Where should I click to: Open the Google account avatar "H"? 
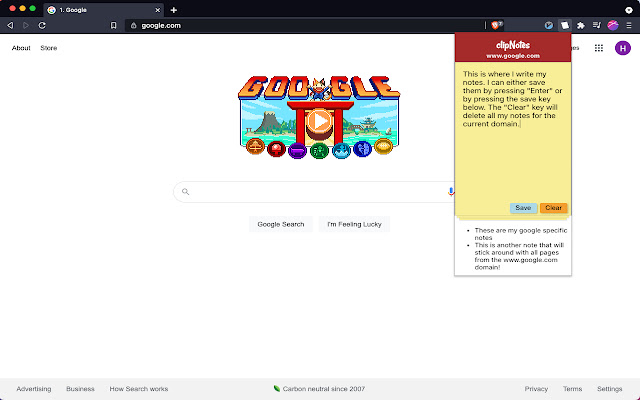[622, 48]
